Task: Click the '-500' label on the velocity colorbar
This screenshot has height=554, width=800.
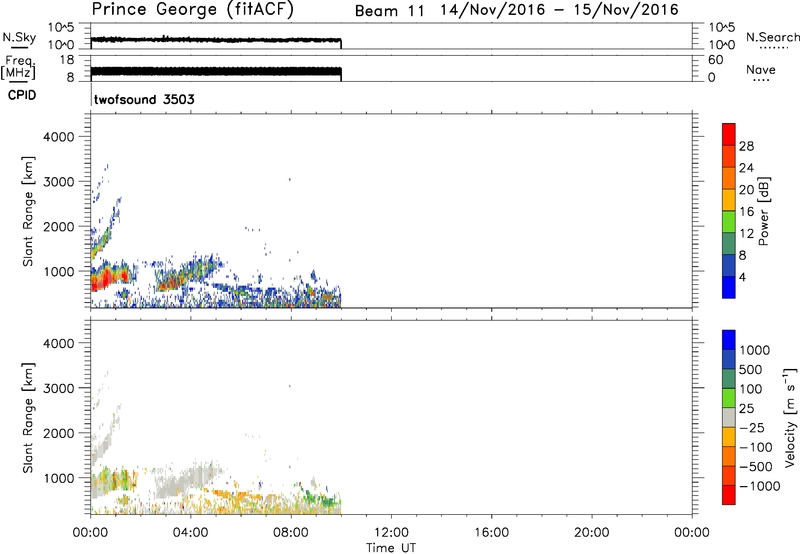Action: coord(756,467)
